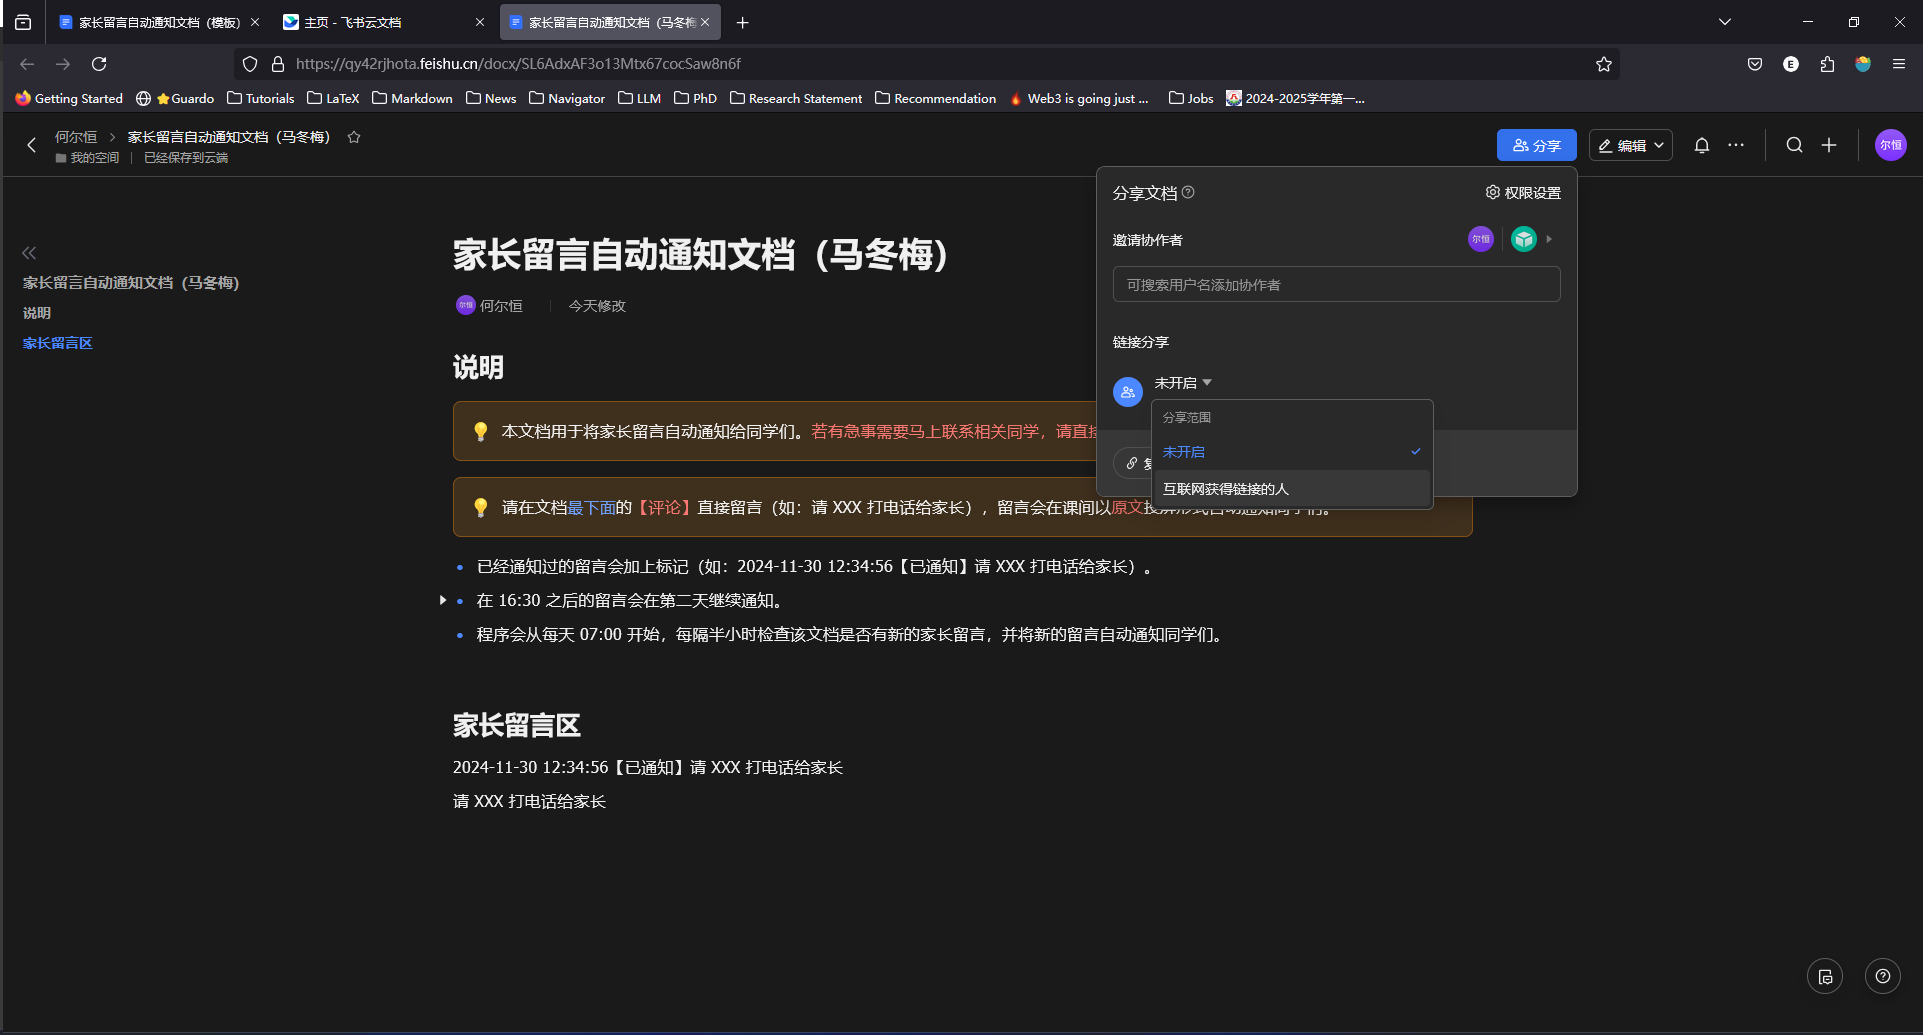This screenshot has width=1923, height=1035.
Task: Open the list all tabs dropdown arrow
Action: click(1725, 22)
